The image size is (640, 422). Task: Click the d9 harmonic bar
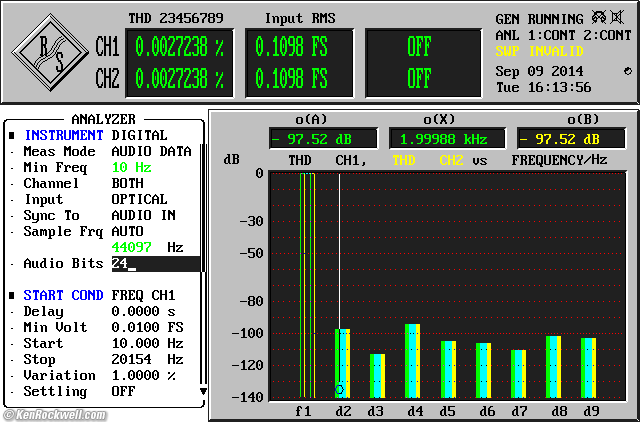(x=589, y=368)
